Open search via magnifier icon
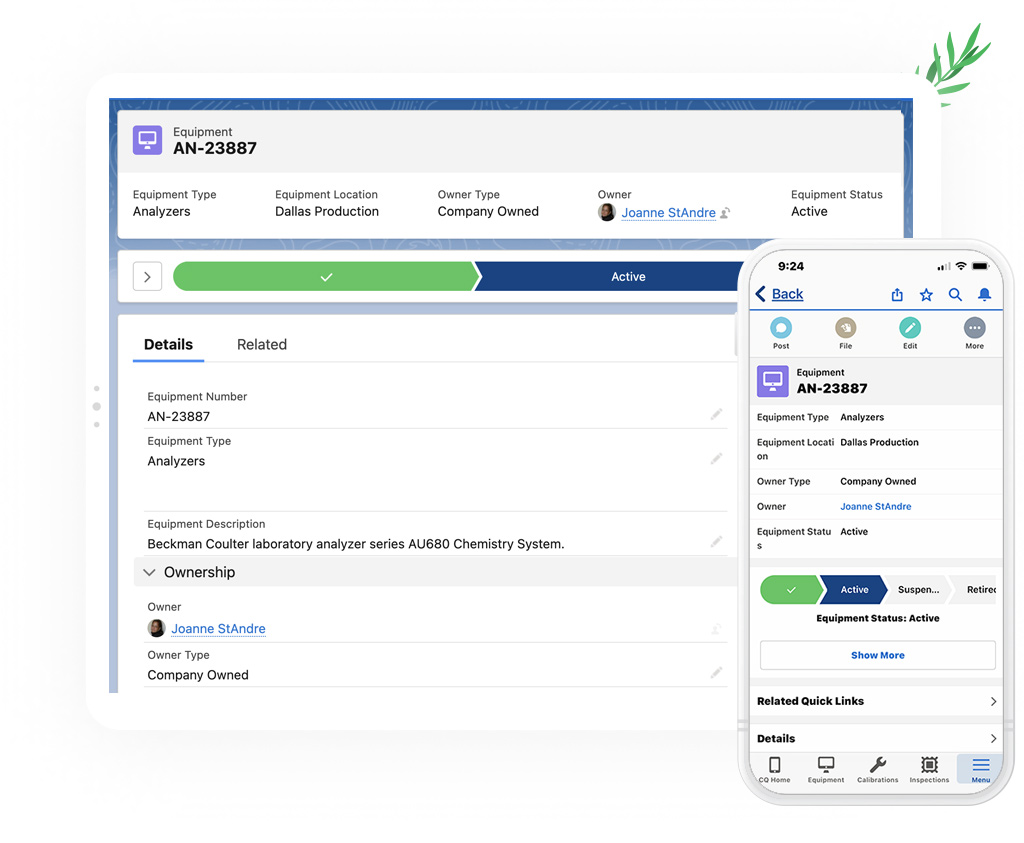The height and width of the screenshot is (843, 1024). tap(955, 294)
